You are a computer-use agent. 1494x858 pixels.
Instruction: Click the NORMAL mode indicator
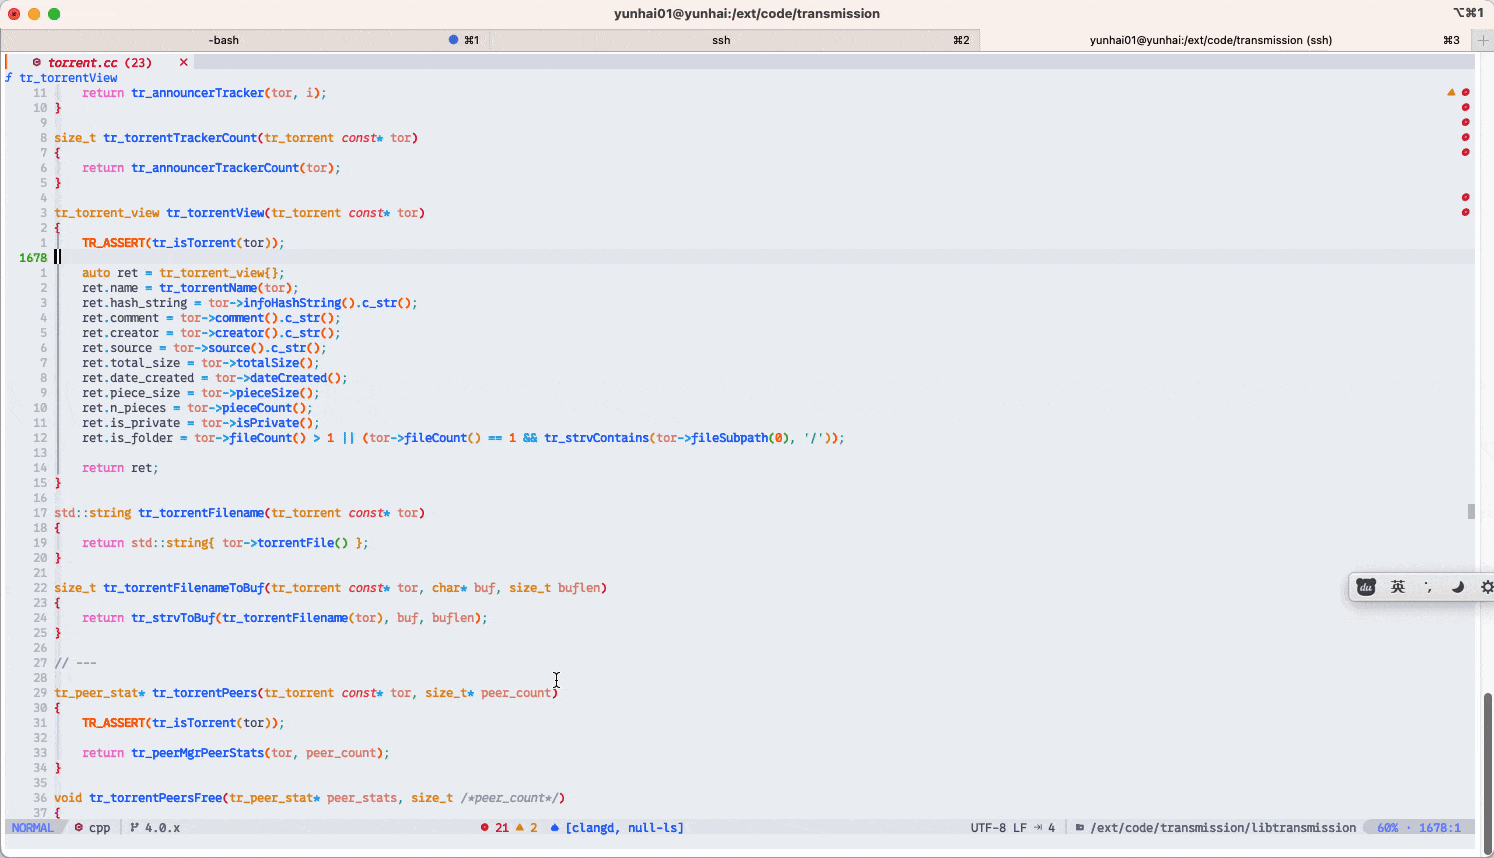[33, 827]
